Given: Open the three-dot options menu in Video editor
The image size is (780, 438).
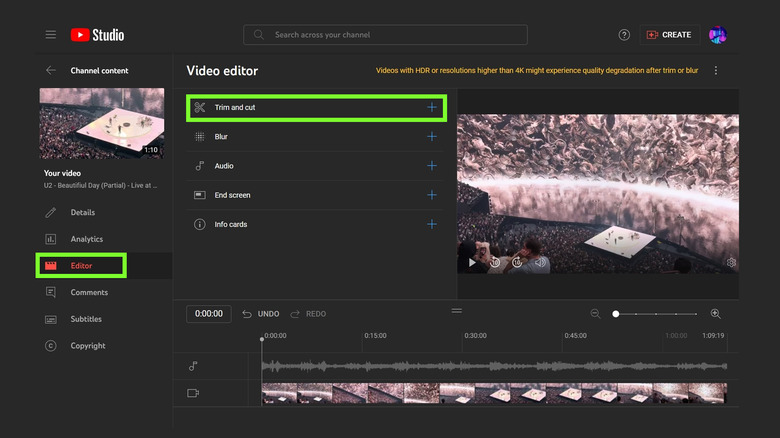Looking at the screenshot, I should (715, 71).
